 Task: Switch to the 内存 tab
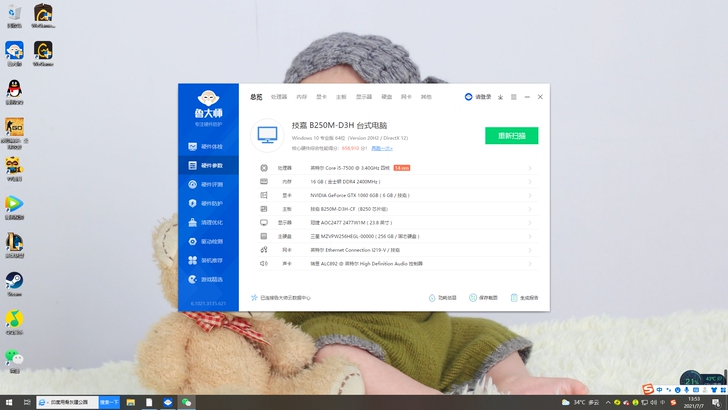(302, 97)
